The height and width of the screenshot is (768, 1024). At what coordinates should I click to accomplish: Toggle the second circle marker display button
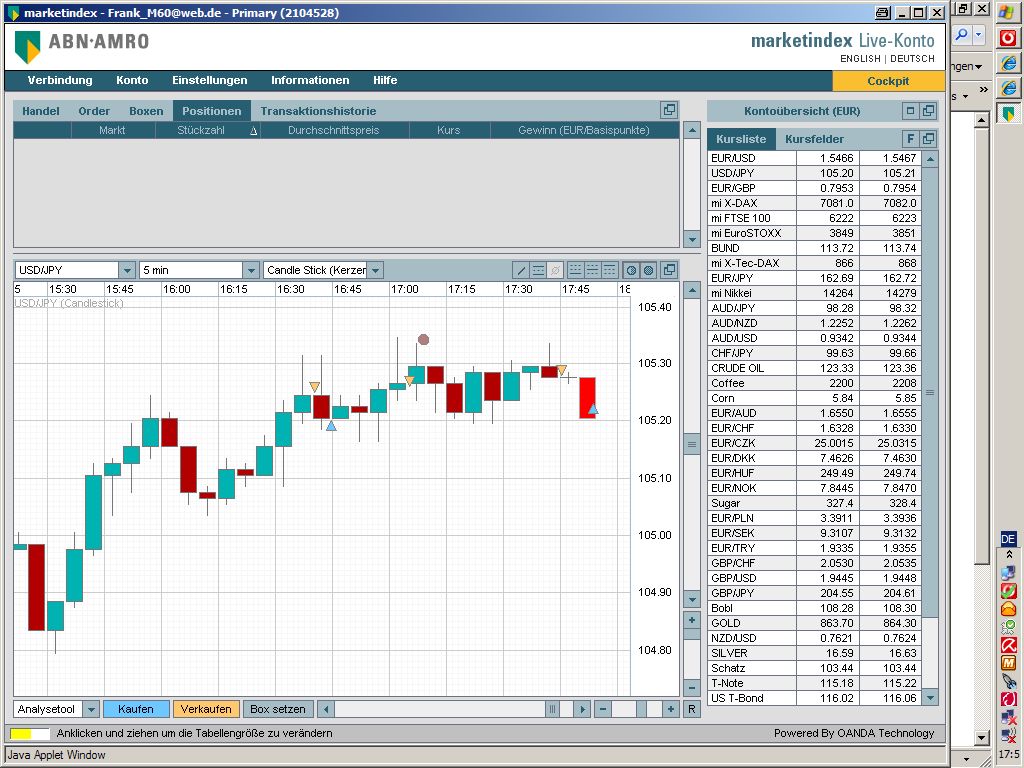648,270
